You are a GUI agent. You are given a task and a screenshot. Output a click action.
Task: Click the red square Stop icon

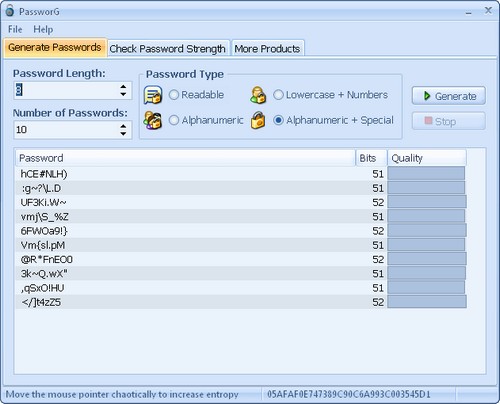[x=428, y=121]
